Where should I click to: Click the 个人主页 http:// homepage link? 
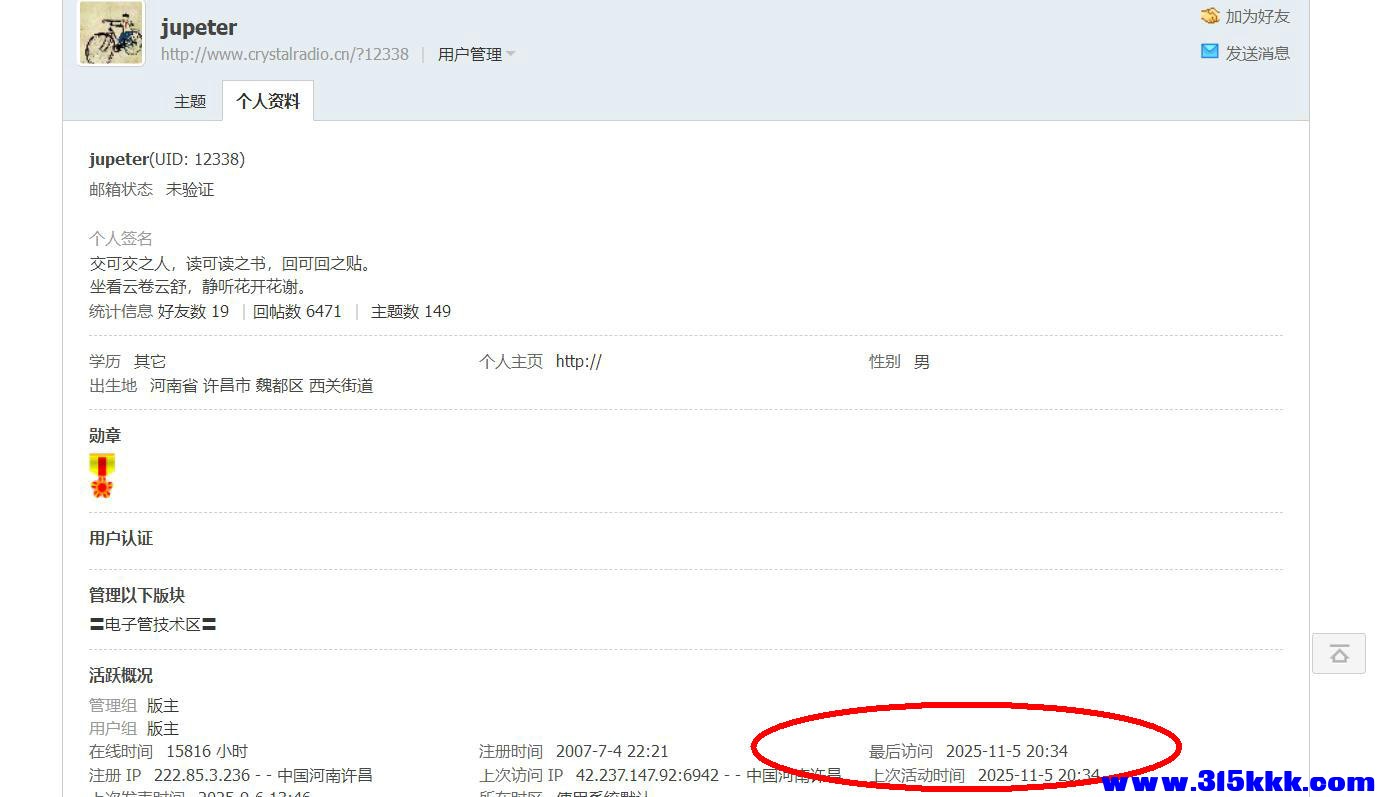pyautogui.click(x=578, y=361)
